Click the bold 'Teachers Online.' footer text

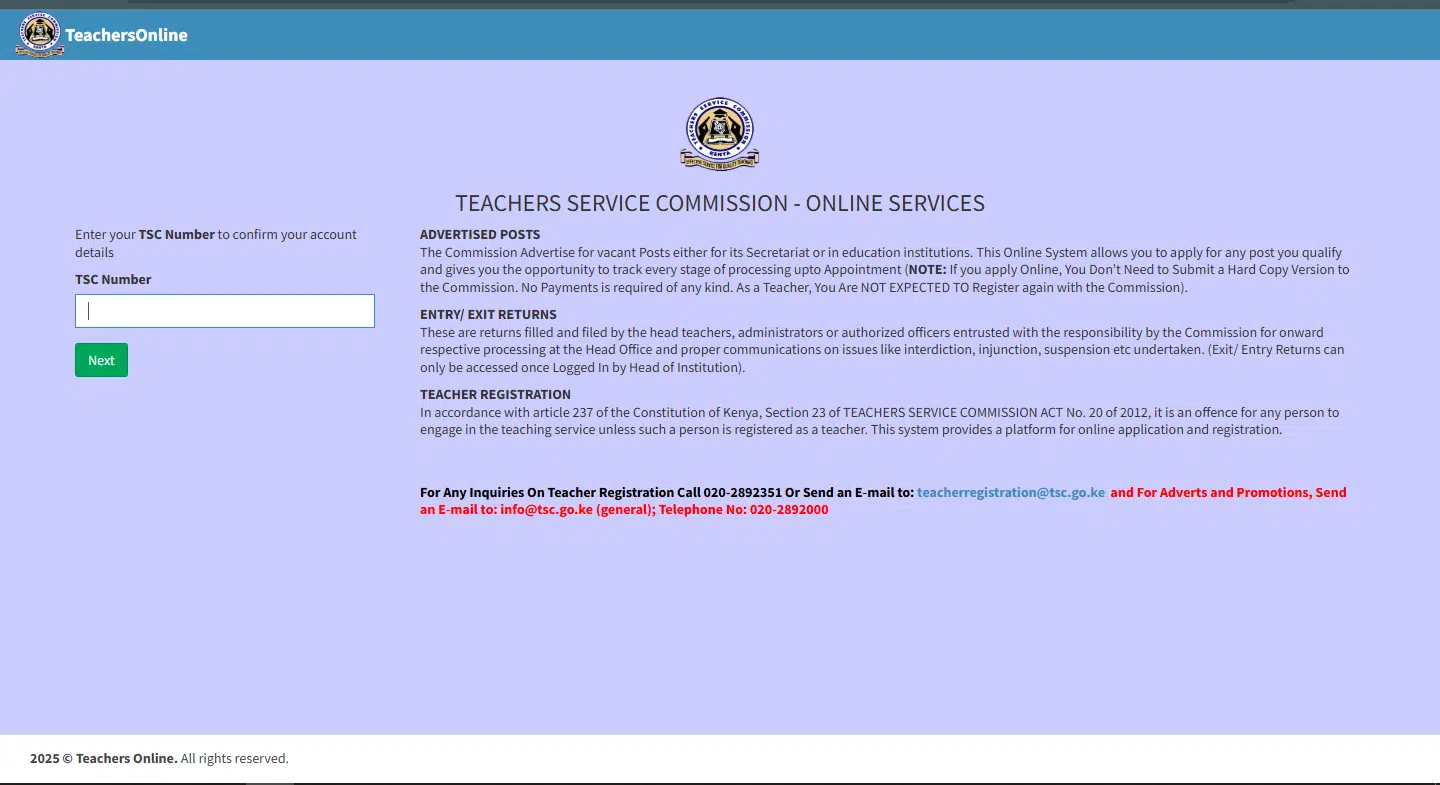point(127,758)
